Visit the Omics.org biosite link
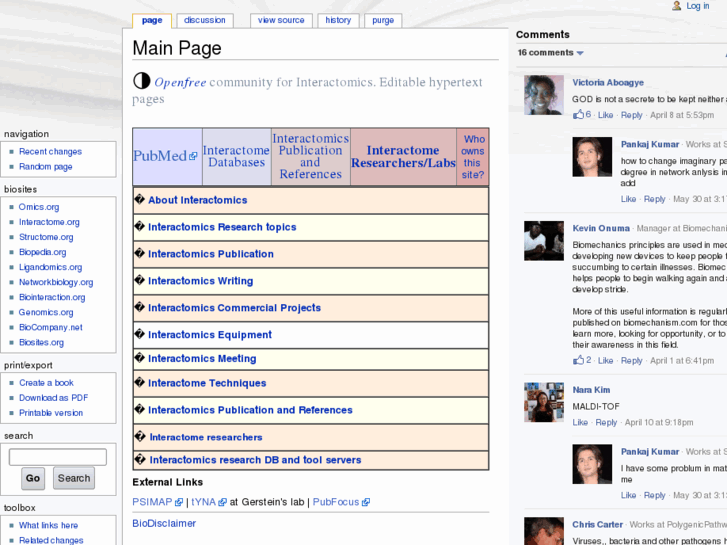The width and height of the screenshot is (727, 545). pyautogui.click(x=39, y=207)
